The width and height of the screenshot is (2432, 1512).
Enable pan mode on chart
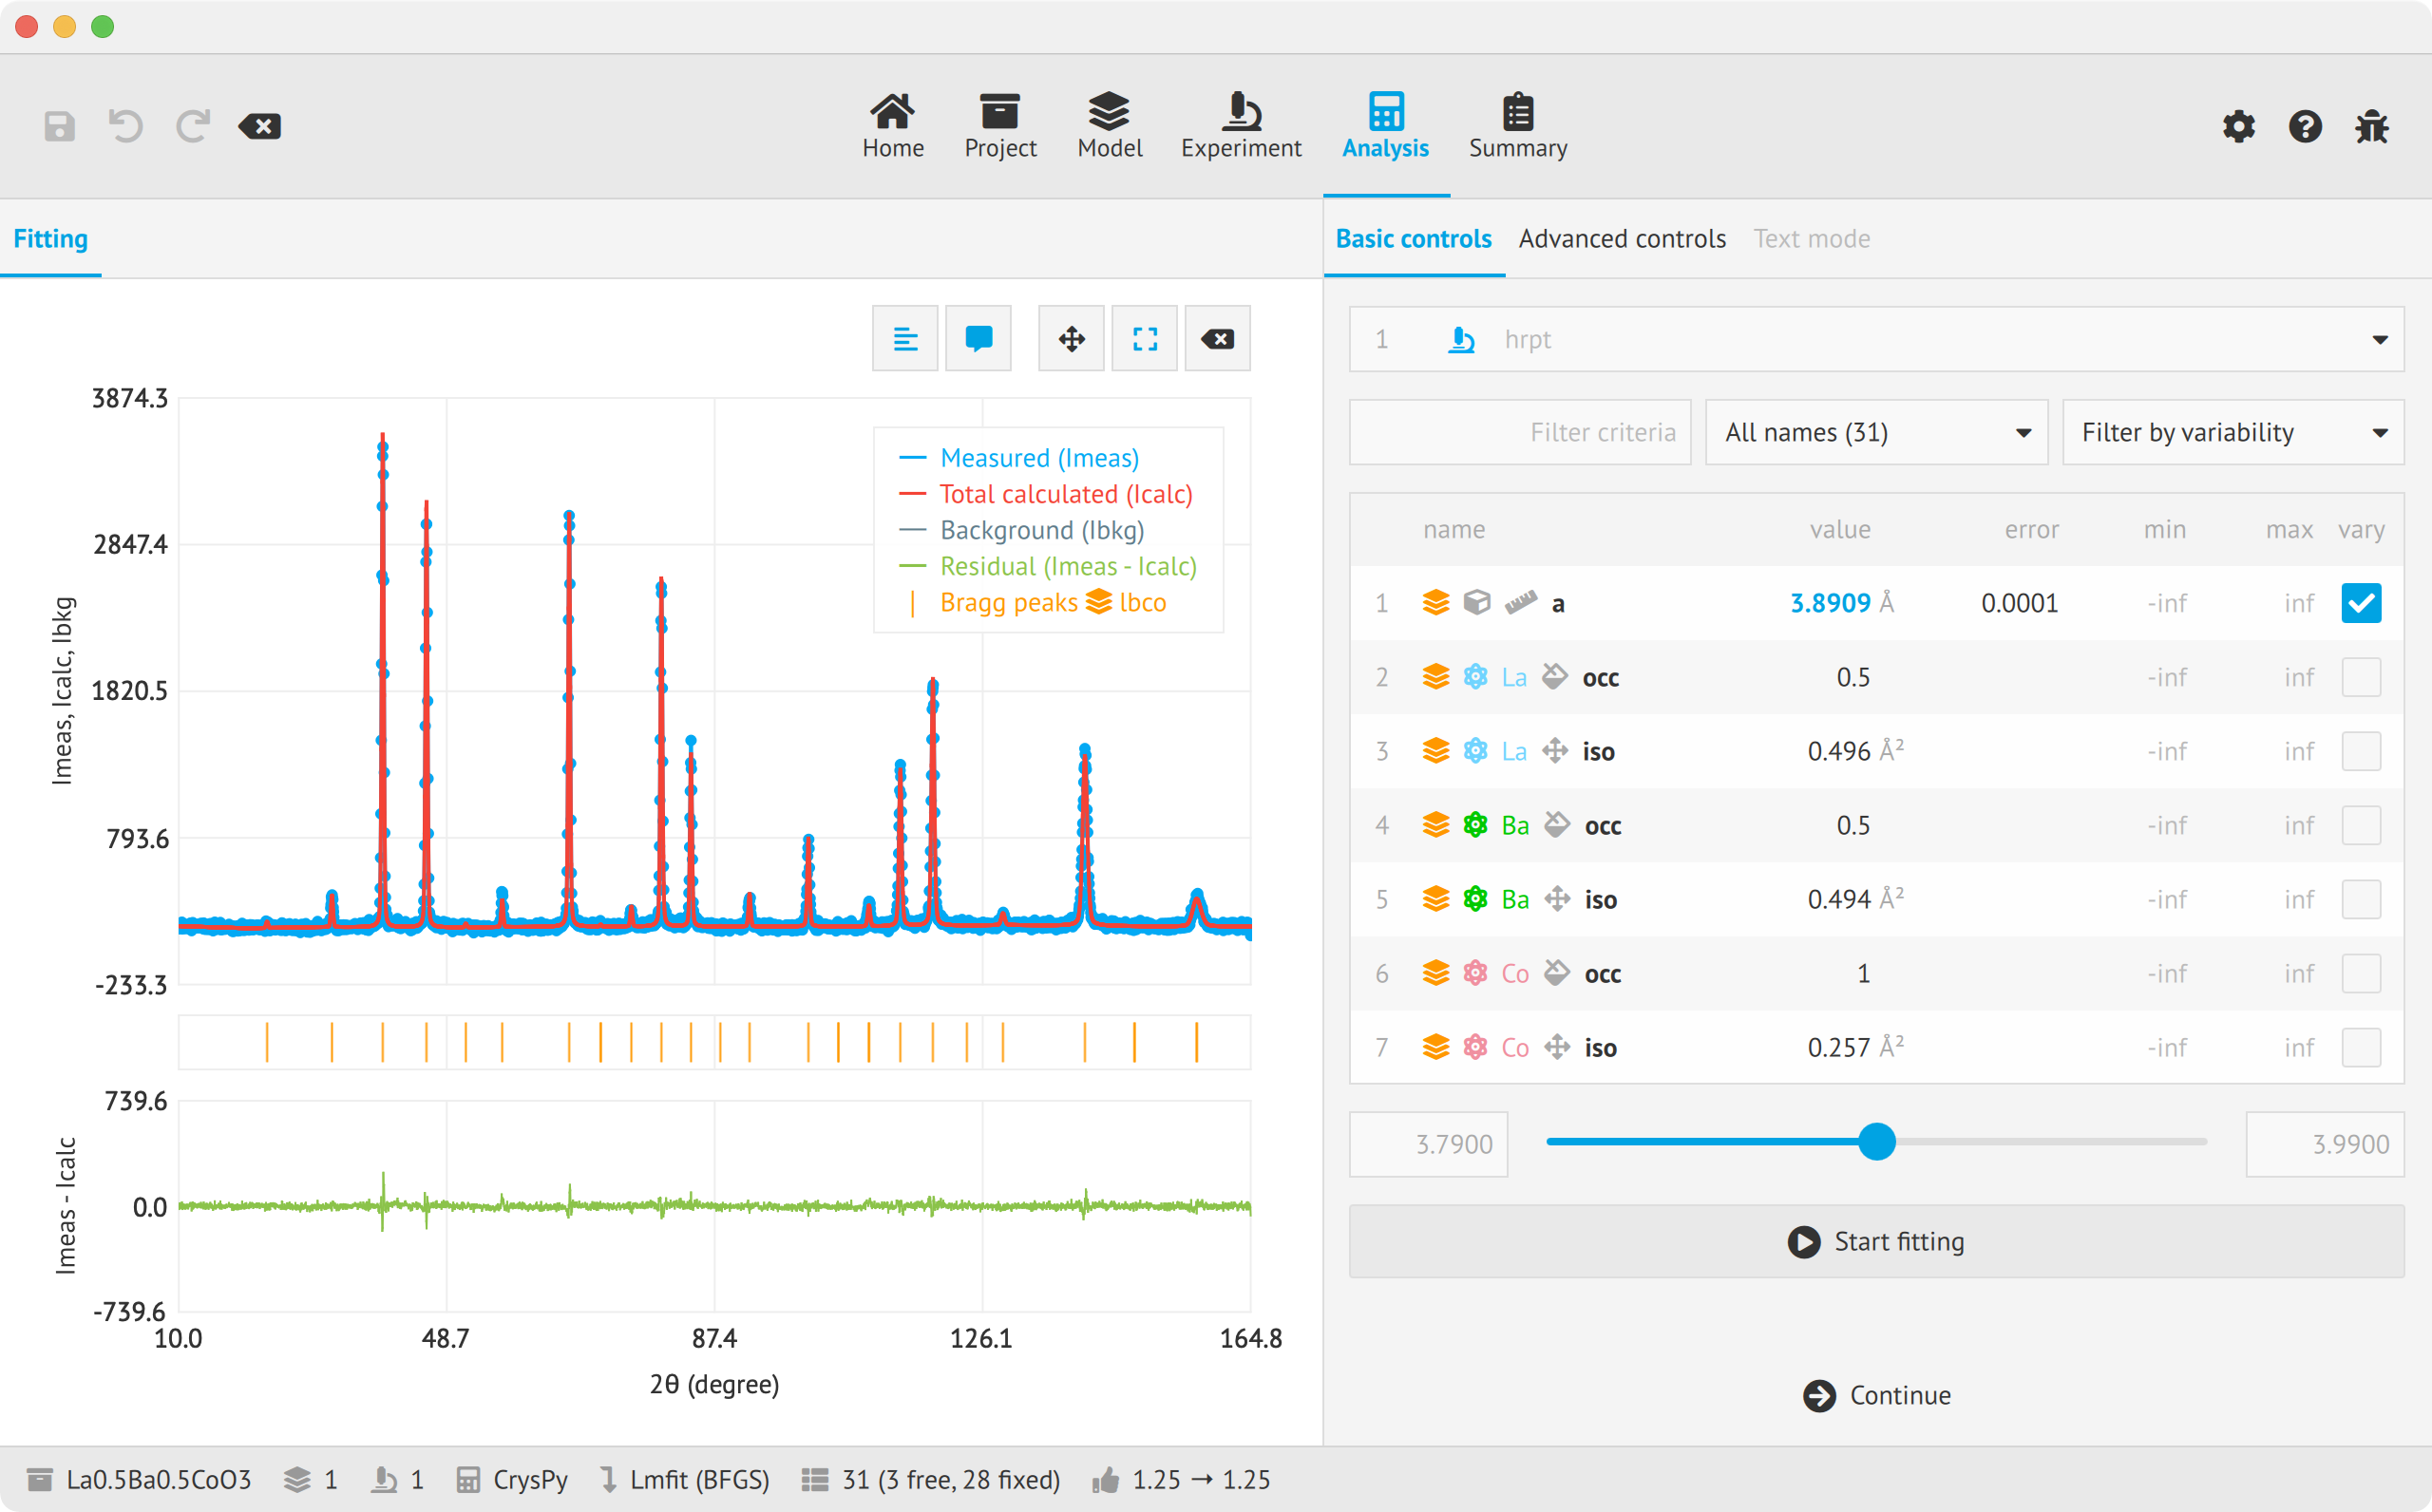(1071, 339)
